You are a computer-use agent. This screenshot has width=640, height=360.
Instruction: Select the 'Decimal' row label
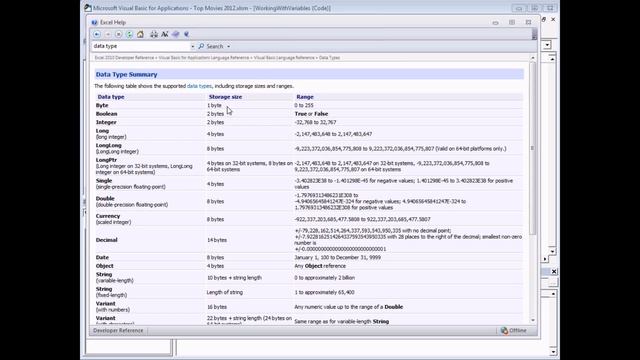click(107, 240)
